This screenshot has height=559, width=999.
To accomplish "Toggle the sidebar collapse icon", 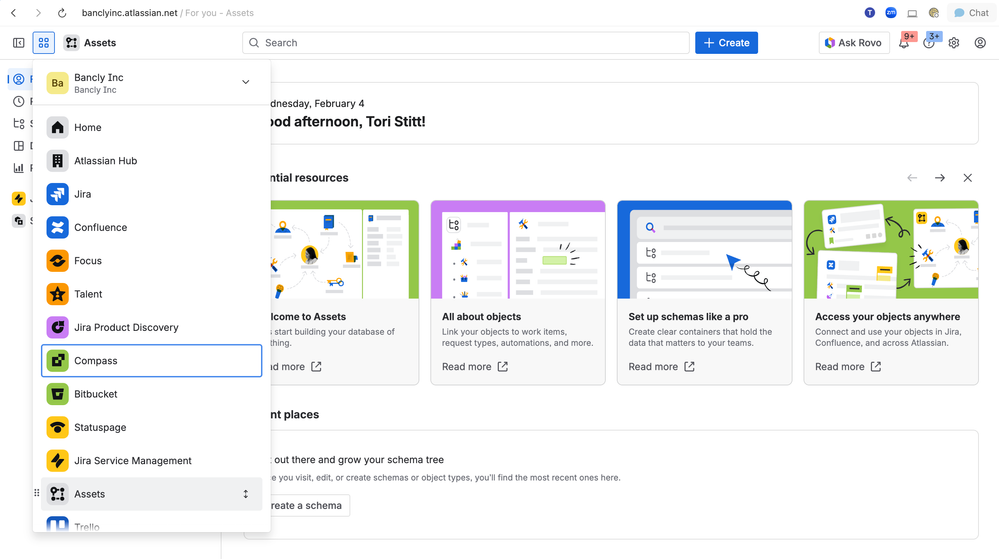I will tap(18, 43).
